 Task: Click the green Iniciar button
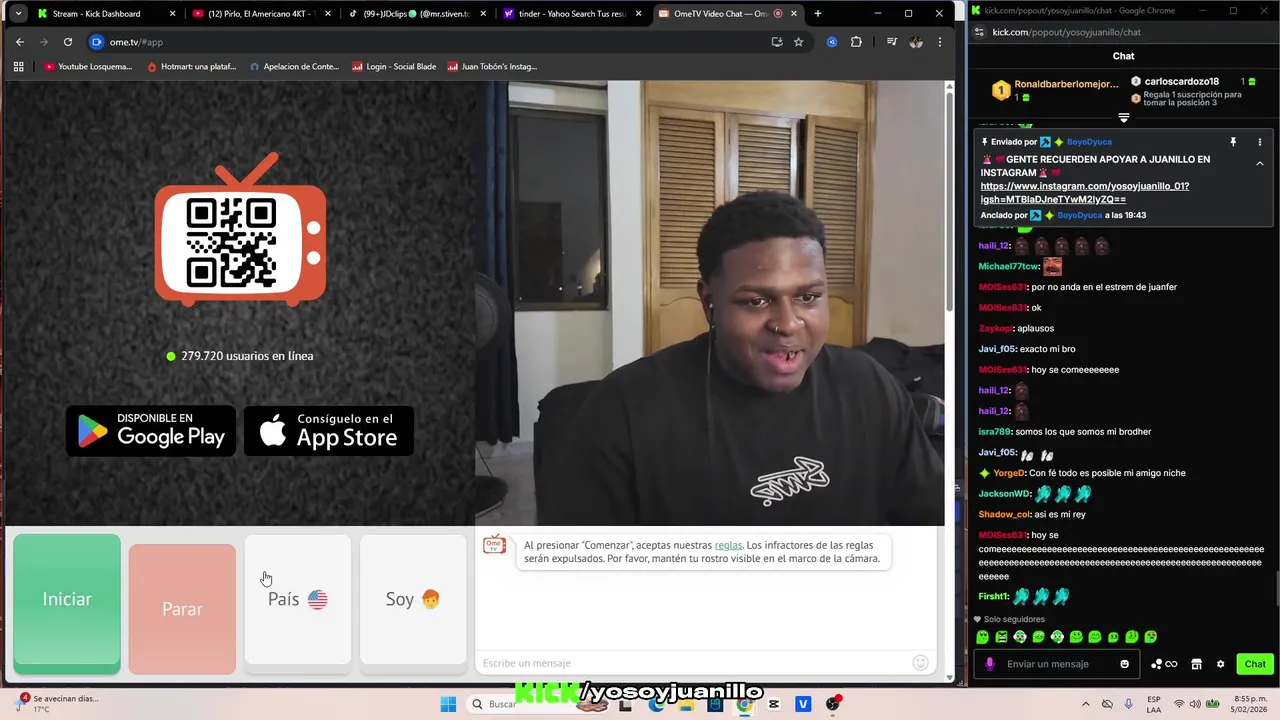pyautogui.click(x=67, y=603)
